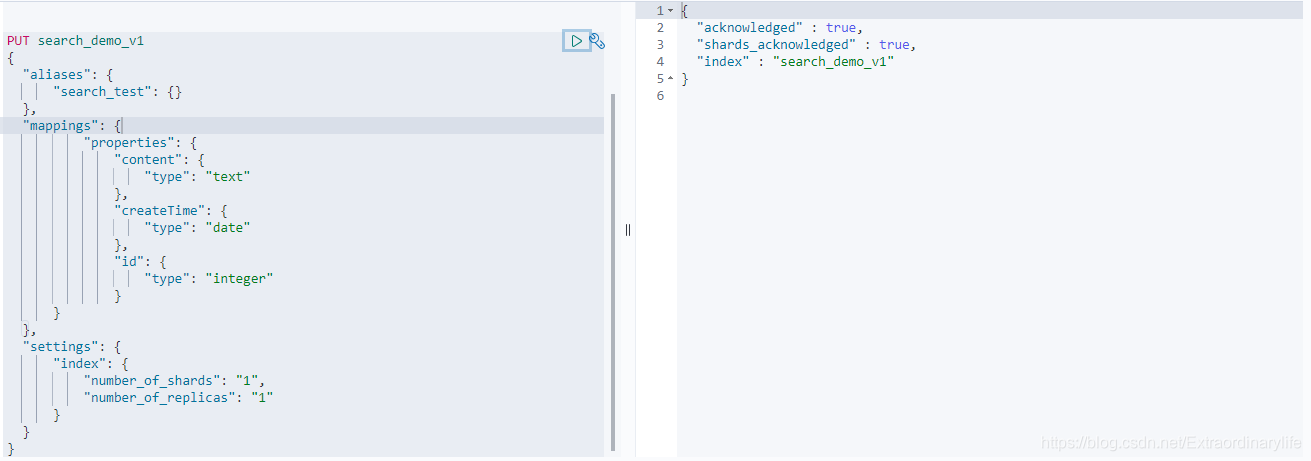Image resolution: width=1311 pixels, height=461 pixels.
Task: Click "shards_acknowledged" response line
Action: [x=806, y=44]
